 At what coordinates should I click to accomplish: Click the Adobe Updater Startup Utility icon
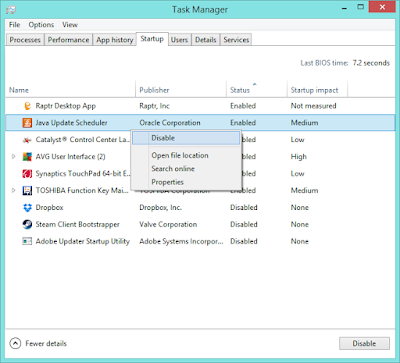pos(27,241)
